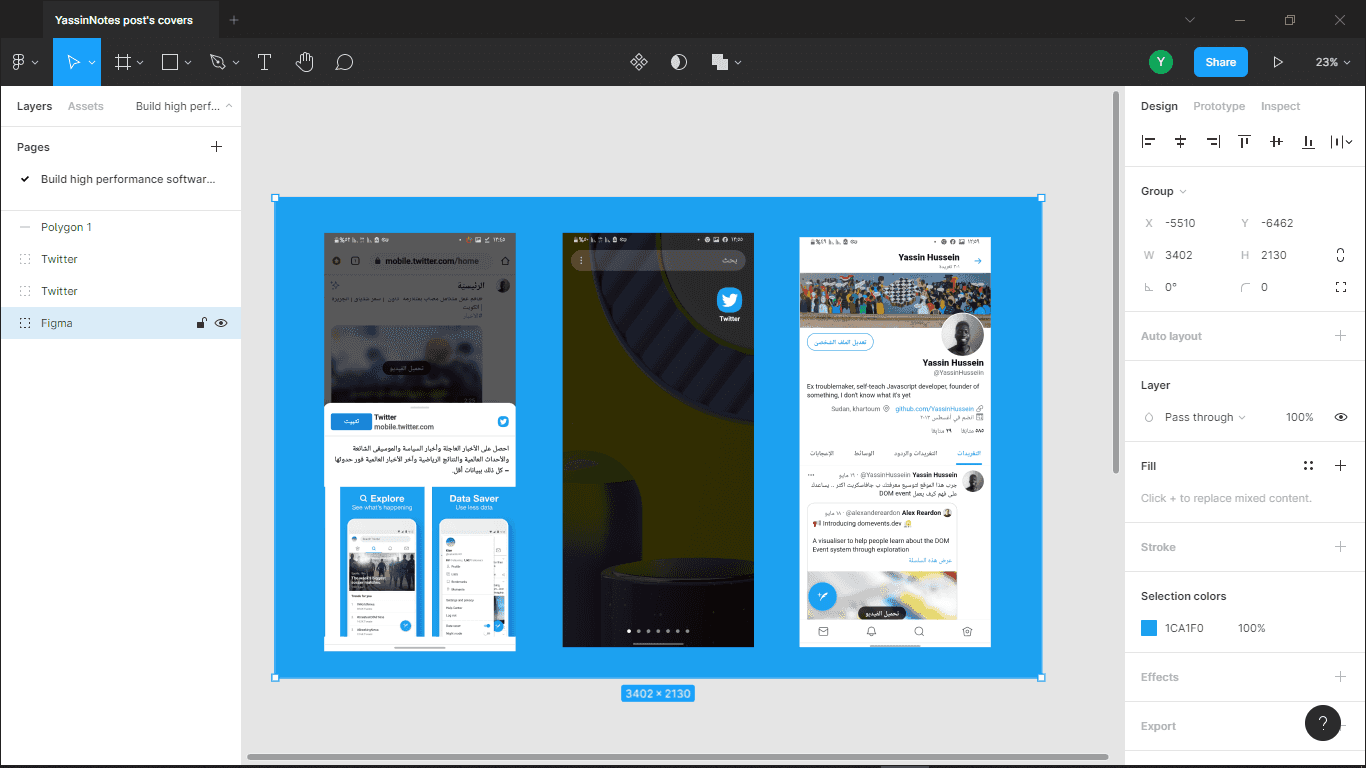Screen dimensions: 1366x768
Task: Click the width field 3402
Action: coord(1181,255)
